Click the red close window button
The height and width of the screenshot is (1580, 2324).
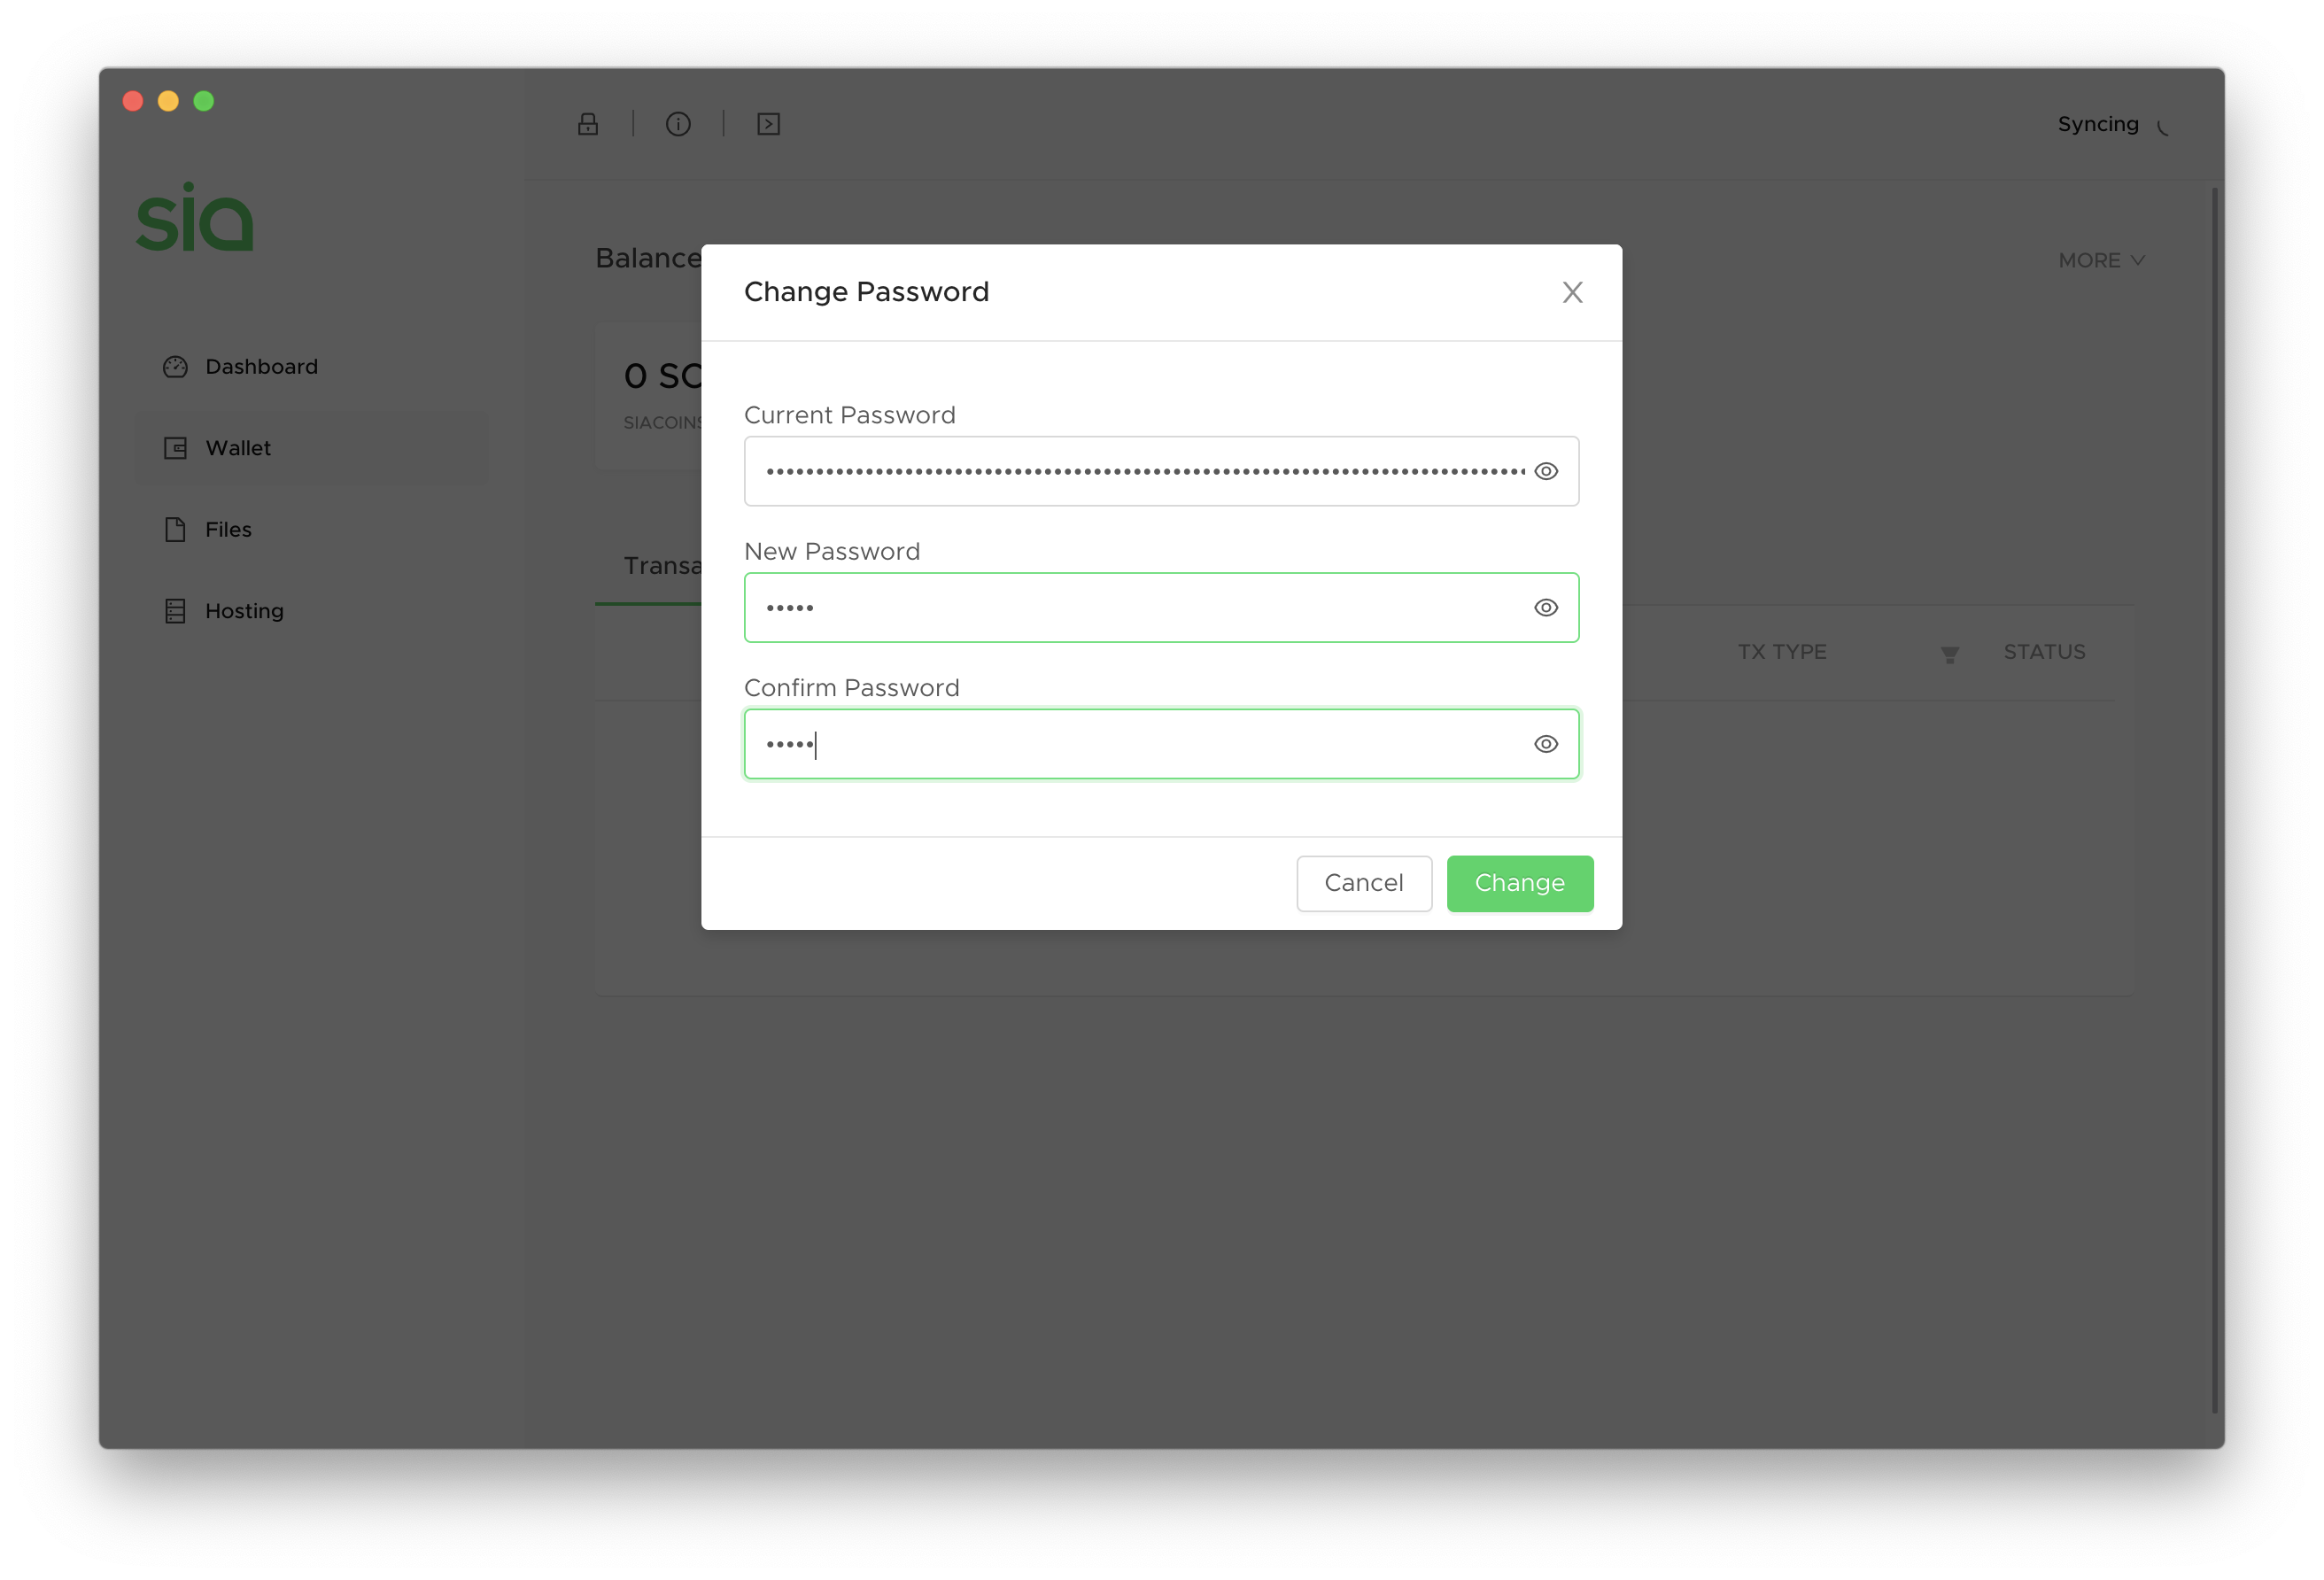point(133,101)
